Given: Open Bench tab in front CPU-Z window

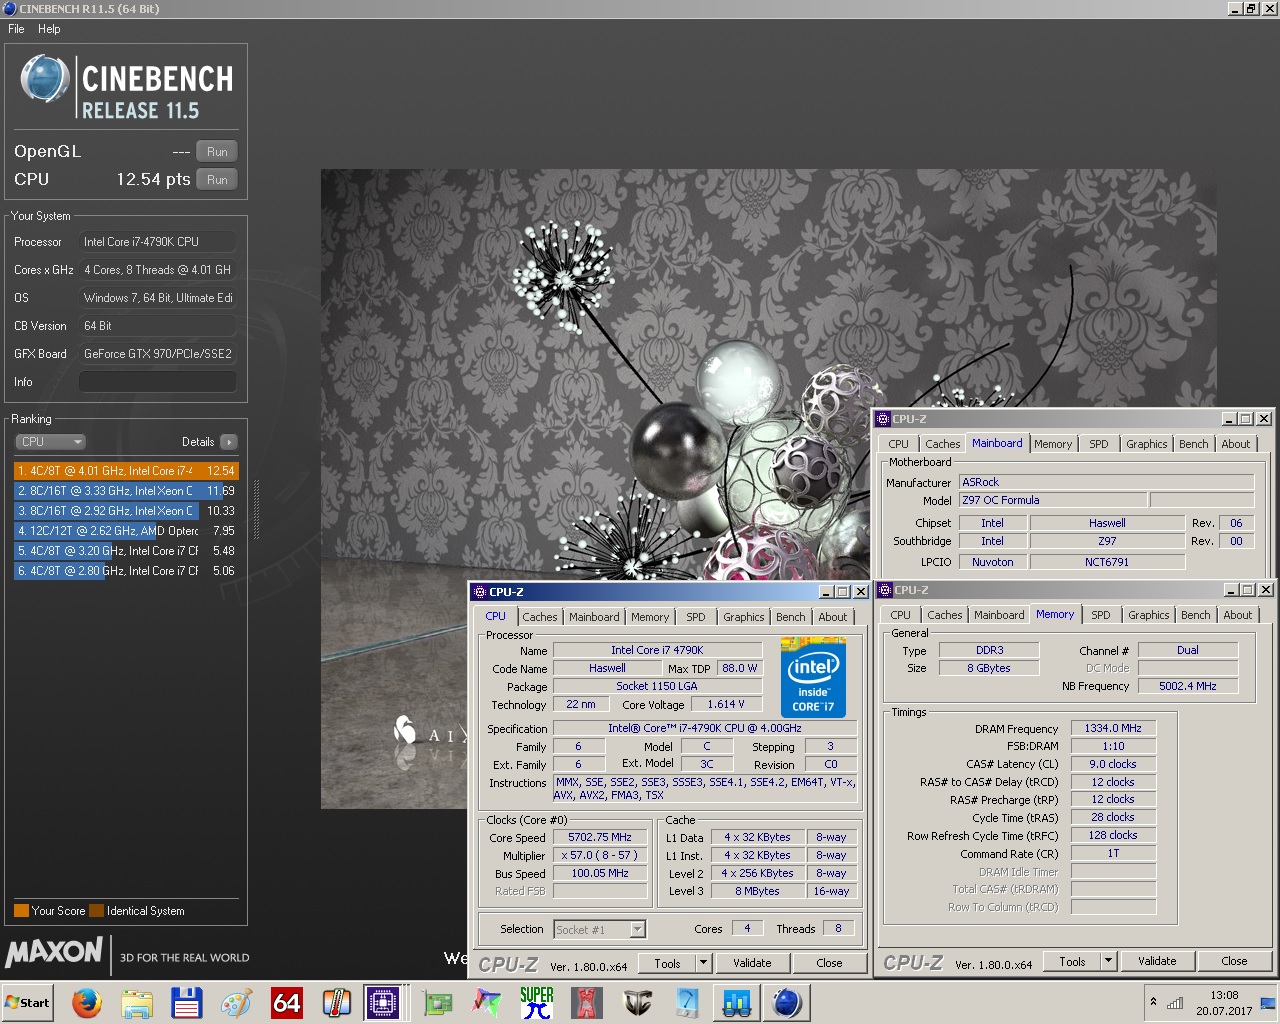Looking at the screenshot, I should 791,617.
